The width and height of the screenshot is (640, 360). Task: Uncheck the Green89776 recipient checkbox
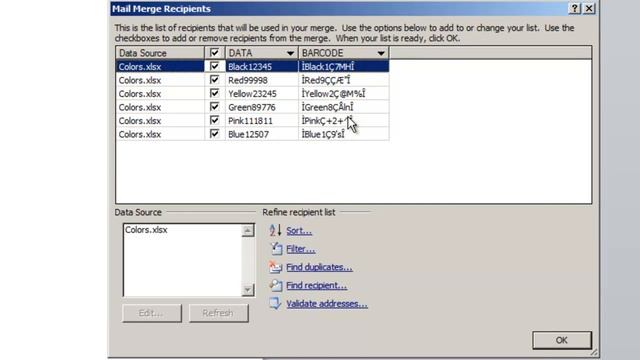tap(214, 107)
